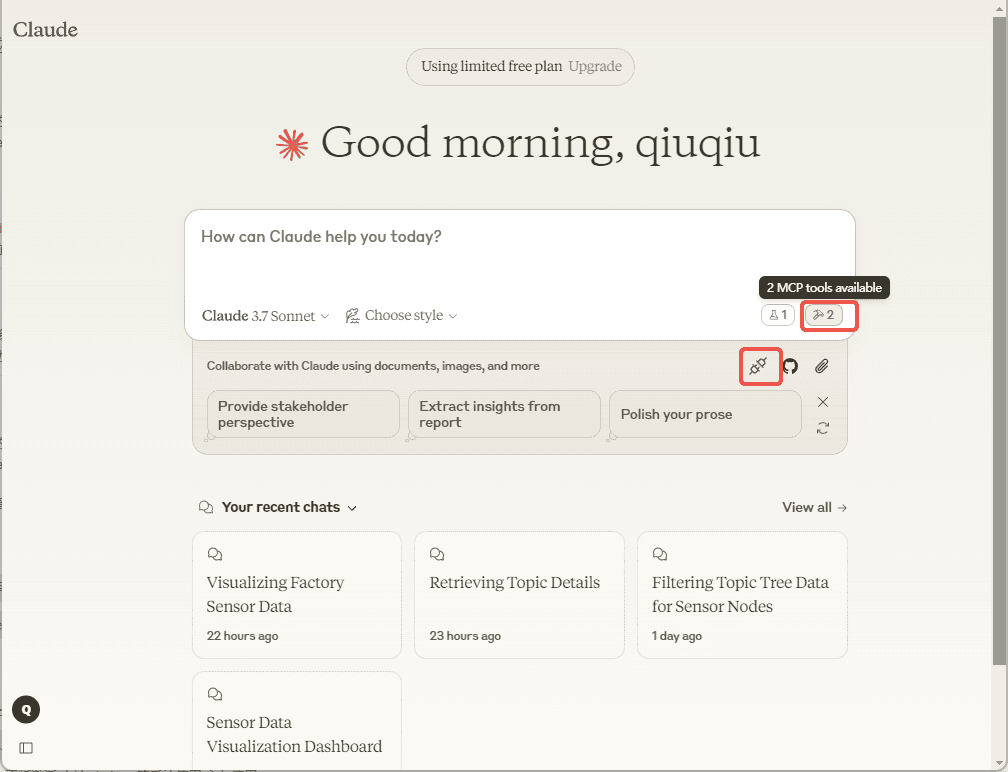Click '22 hours ago' timestamp

242,636
